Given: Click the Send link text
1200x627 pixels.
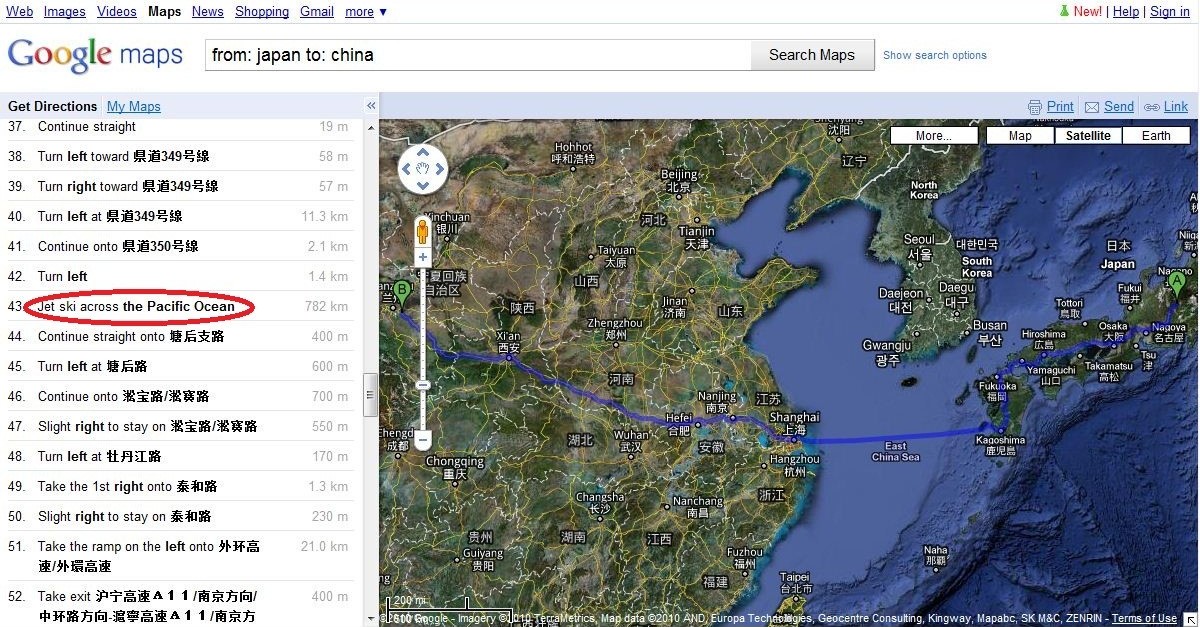Looking at the screenshot, I should (1119, 107).
